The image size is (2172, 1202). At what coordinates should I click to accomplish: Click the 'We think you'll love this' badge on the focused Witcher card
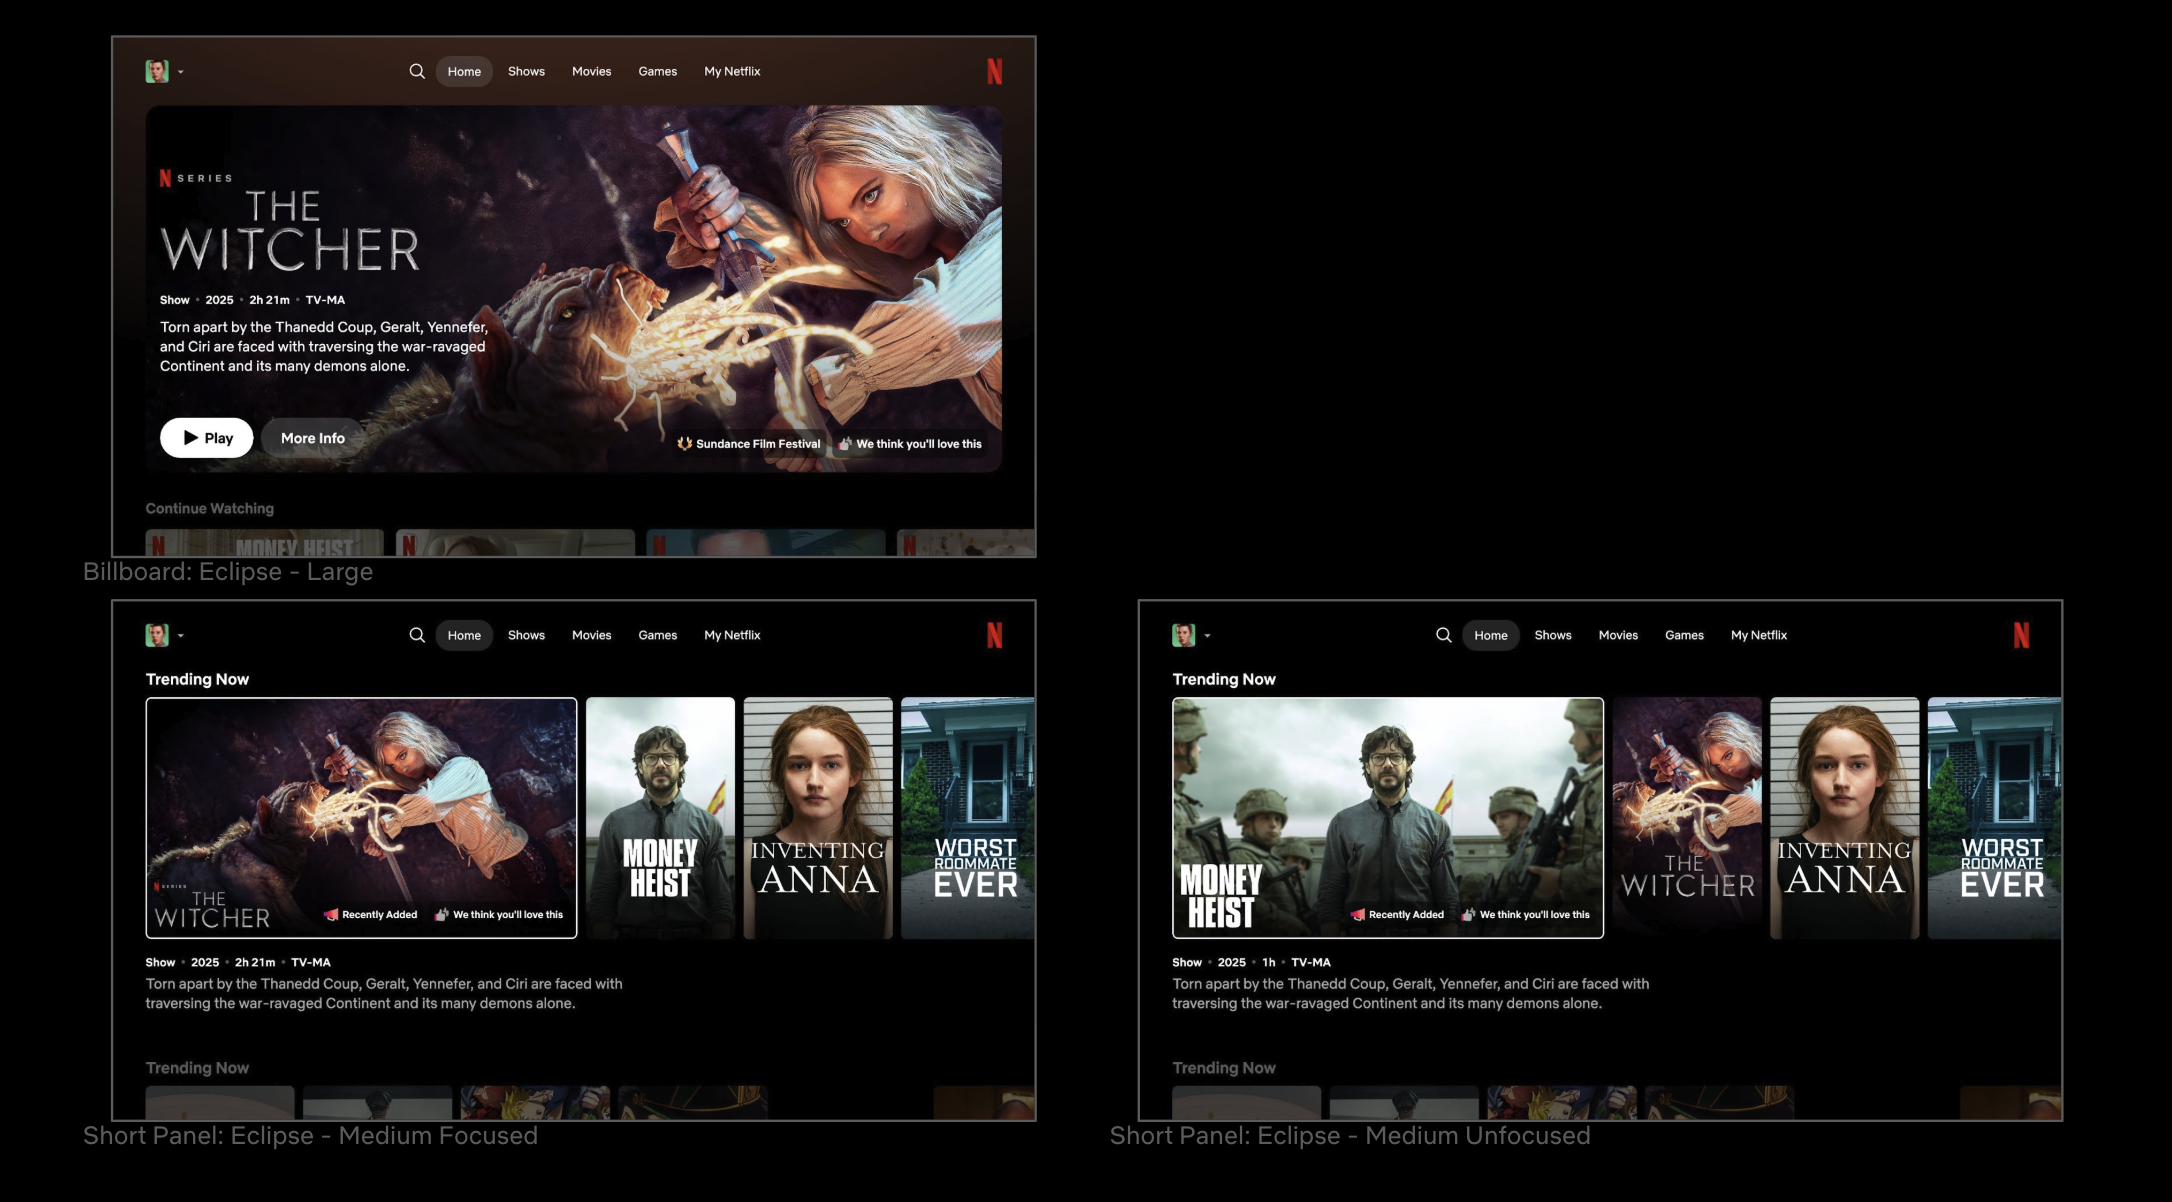pyautogui.click(x=499, y=915)
